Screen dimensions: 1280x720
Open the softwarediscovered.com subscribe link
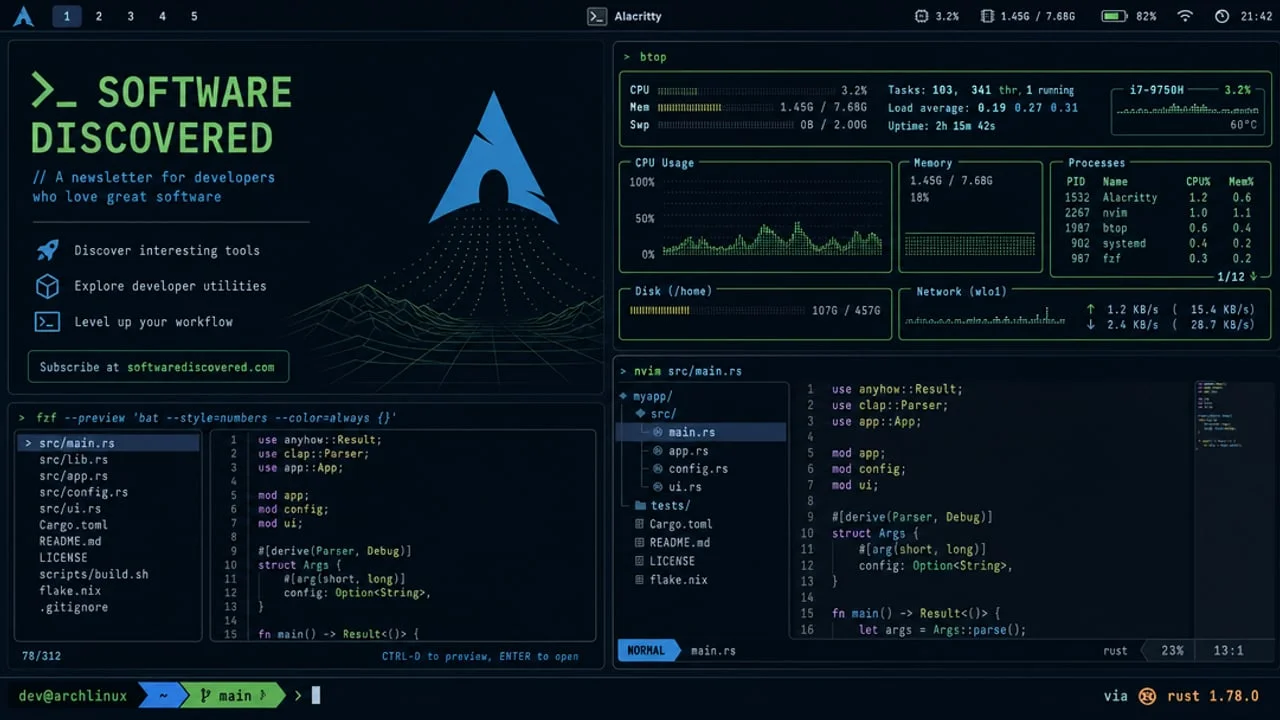click(200, 367)
